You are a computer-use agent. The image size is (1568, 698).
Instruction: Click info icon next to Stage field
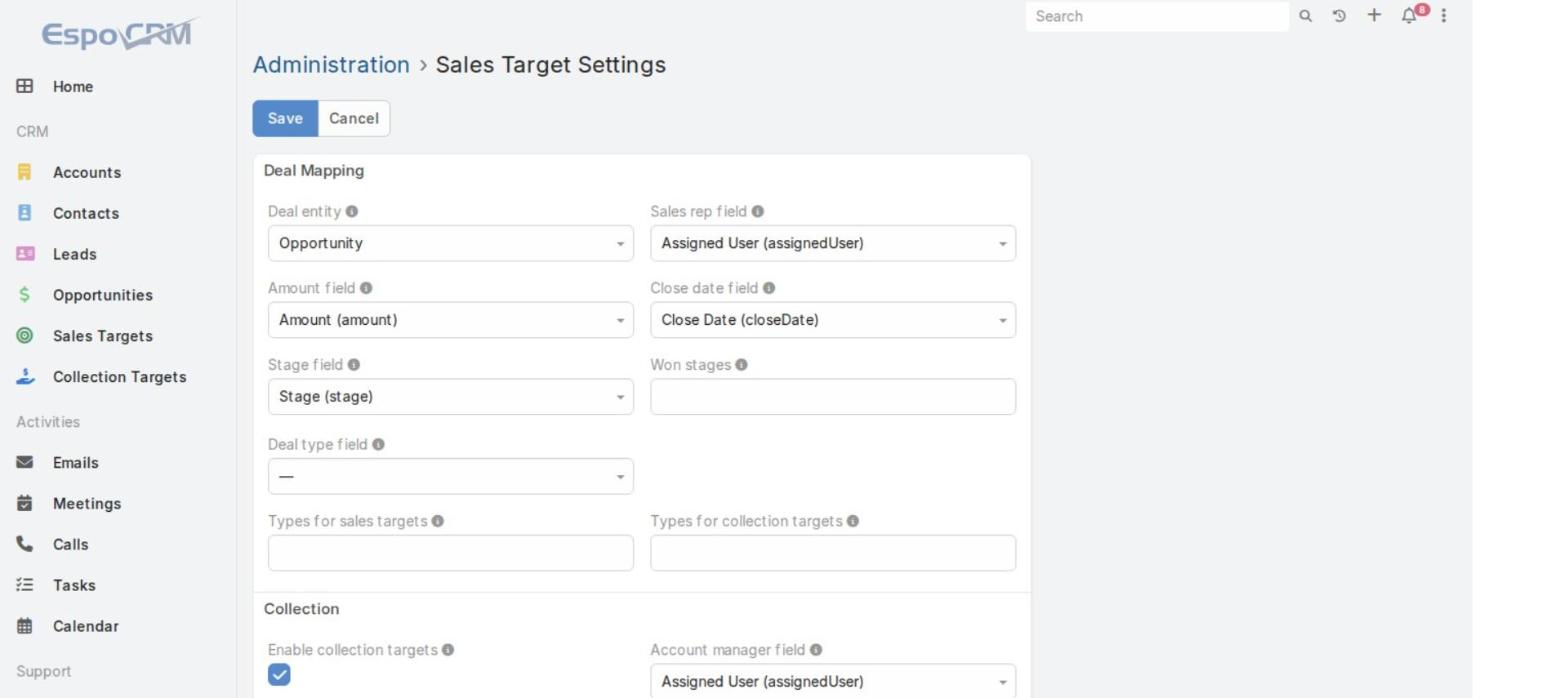point(354,365)
